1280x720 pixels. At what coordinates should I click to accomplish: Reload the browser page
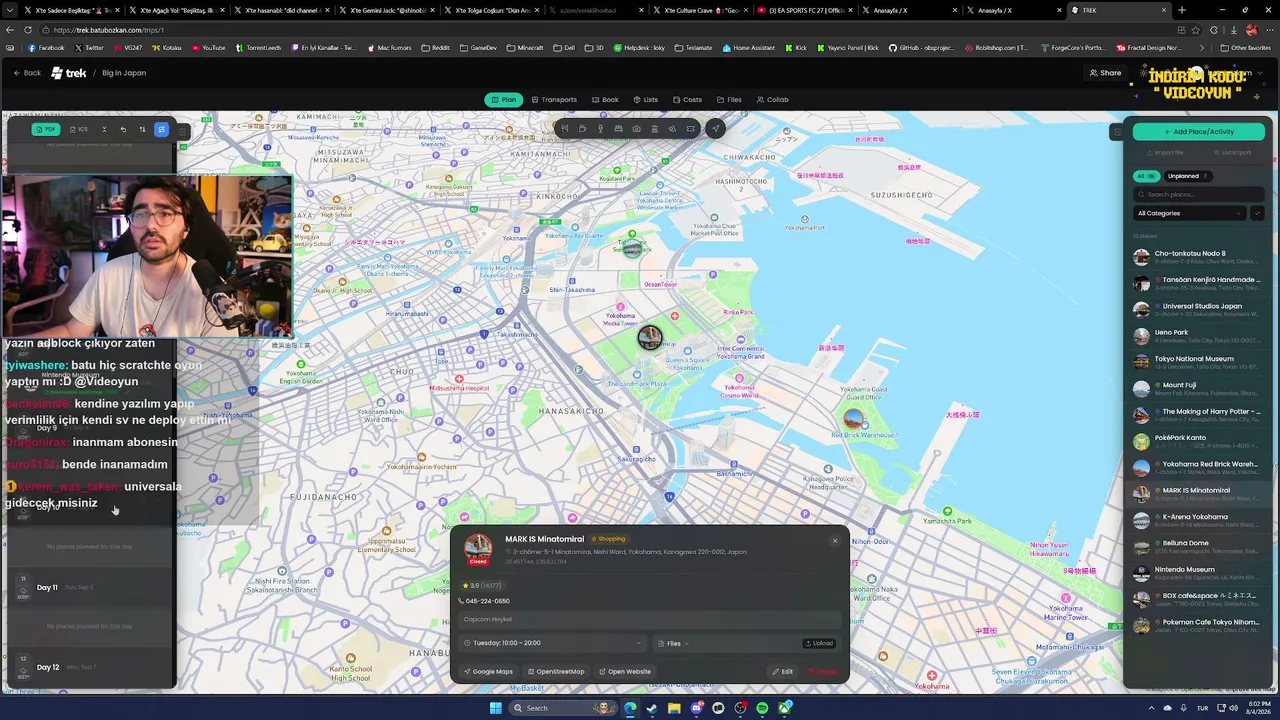[x=28, y=30]
